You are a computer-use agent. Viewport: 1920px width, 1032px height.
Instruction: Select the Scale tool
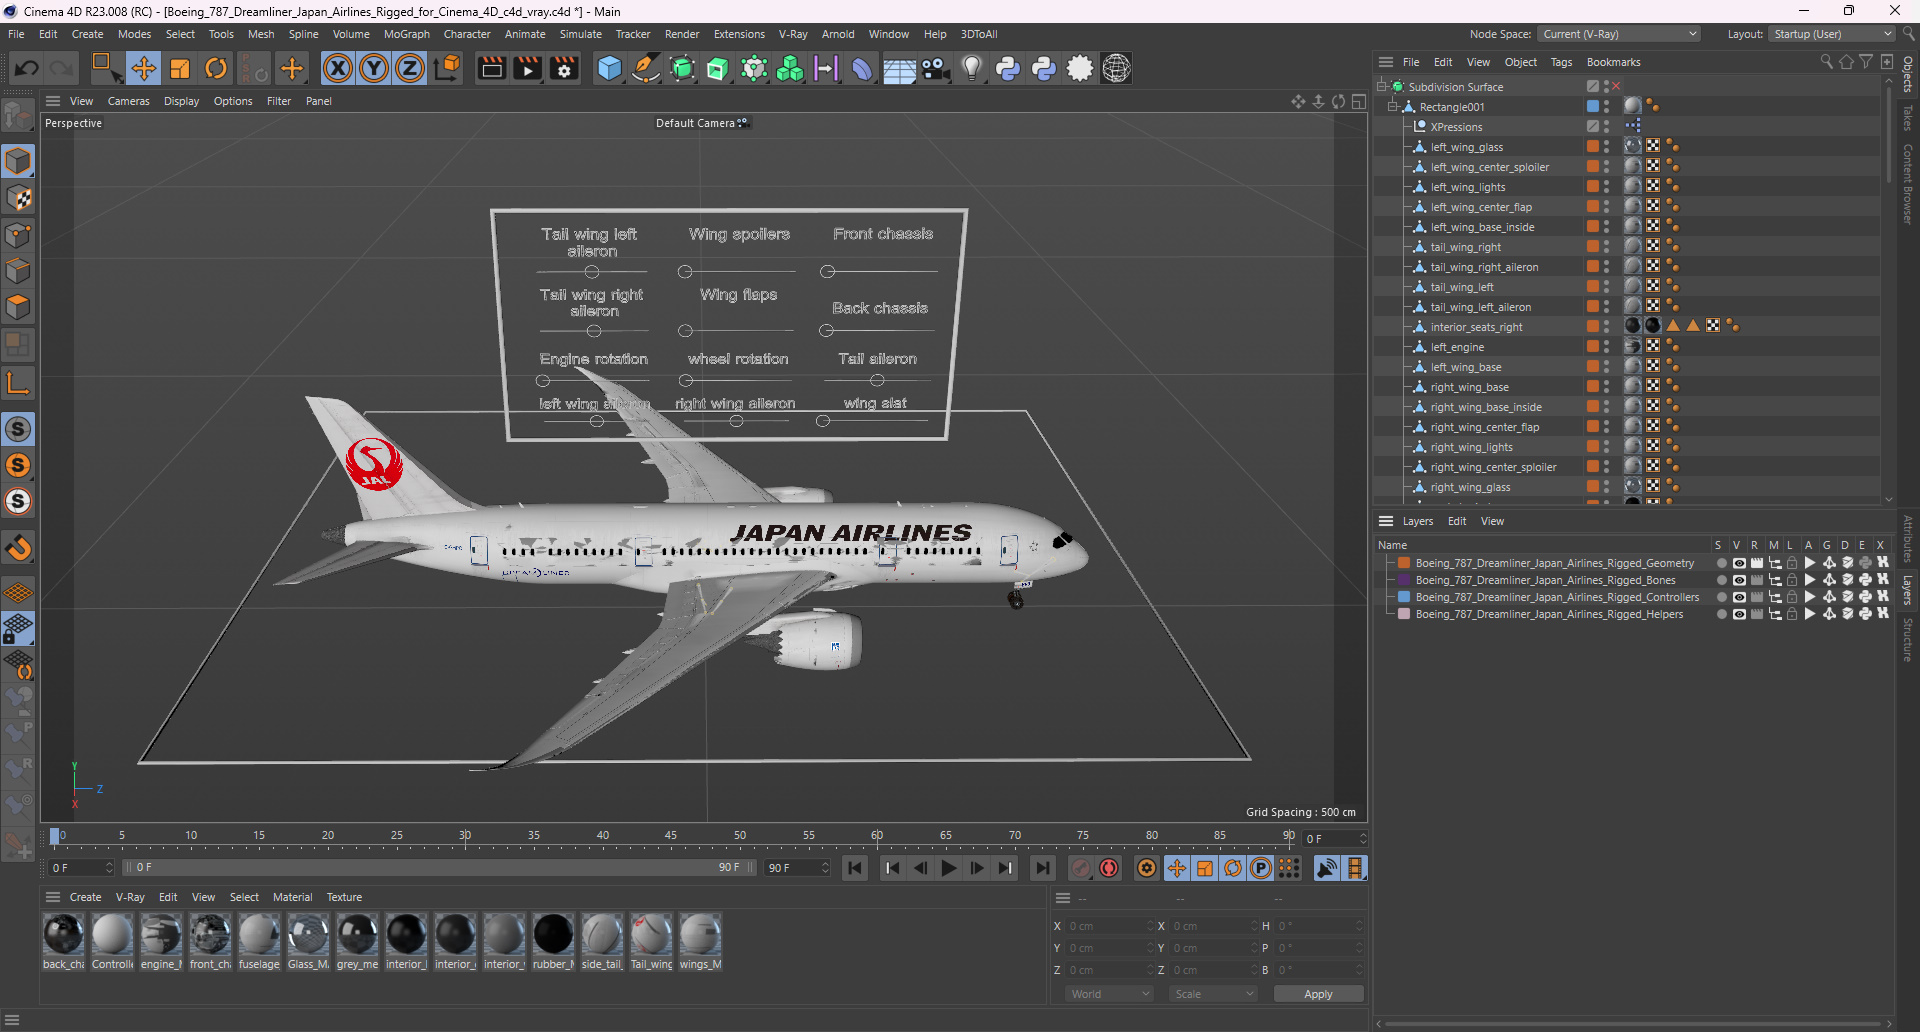(180, 68)
